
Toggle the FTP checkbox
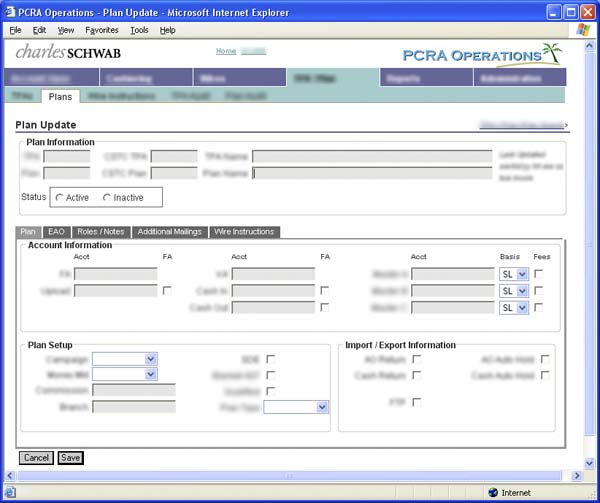coord(417,402)
